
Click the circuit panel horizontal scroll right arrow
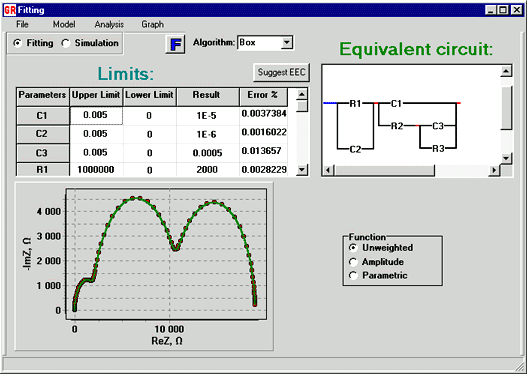click(x=494, y=170)
